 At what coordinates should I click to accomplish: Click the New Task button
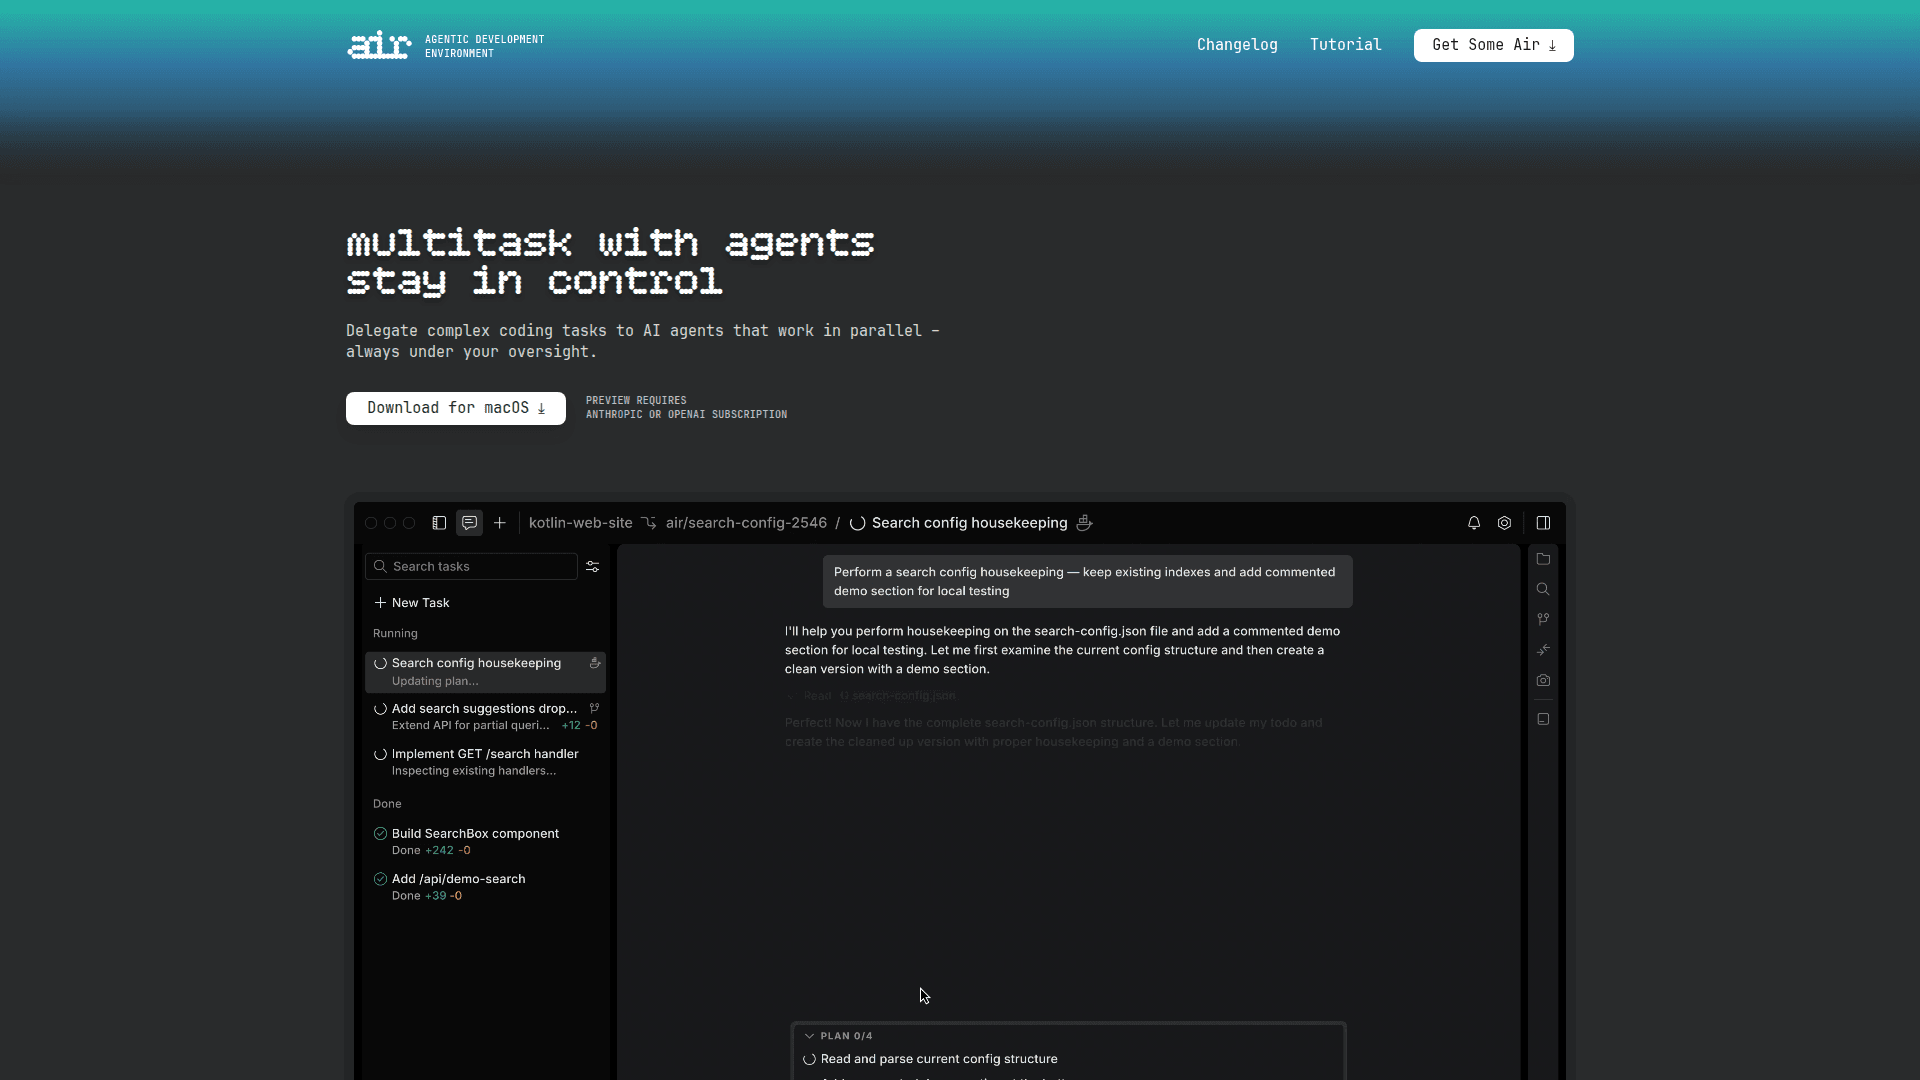tap(412, 603)
